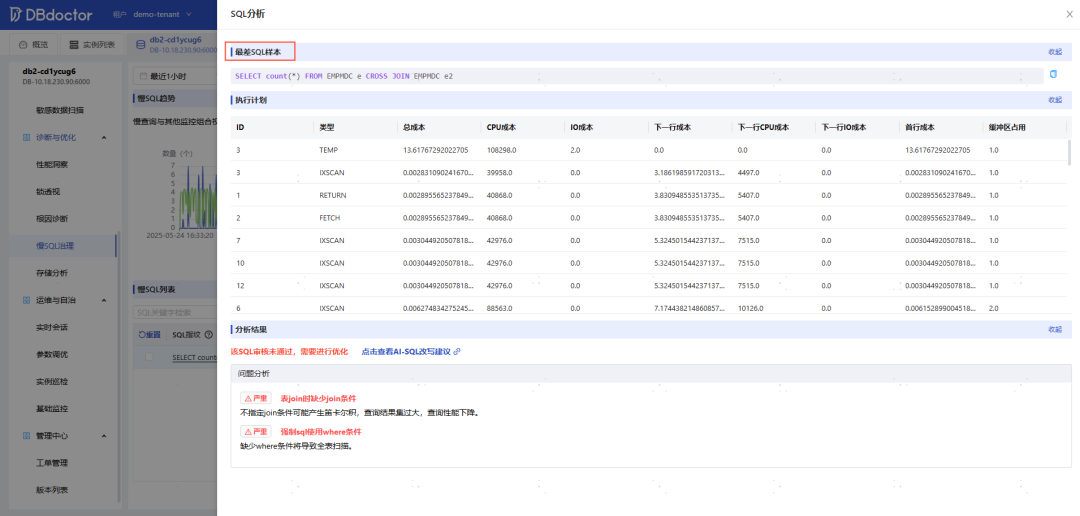
Task: Open the SELECT count SQL fingerprint link
Action: pos(194,358)
